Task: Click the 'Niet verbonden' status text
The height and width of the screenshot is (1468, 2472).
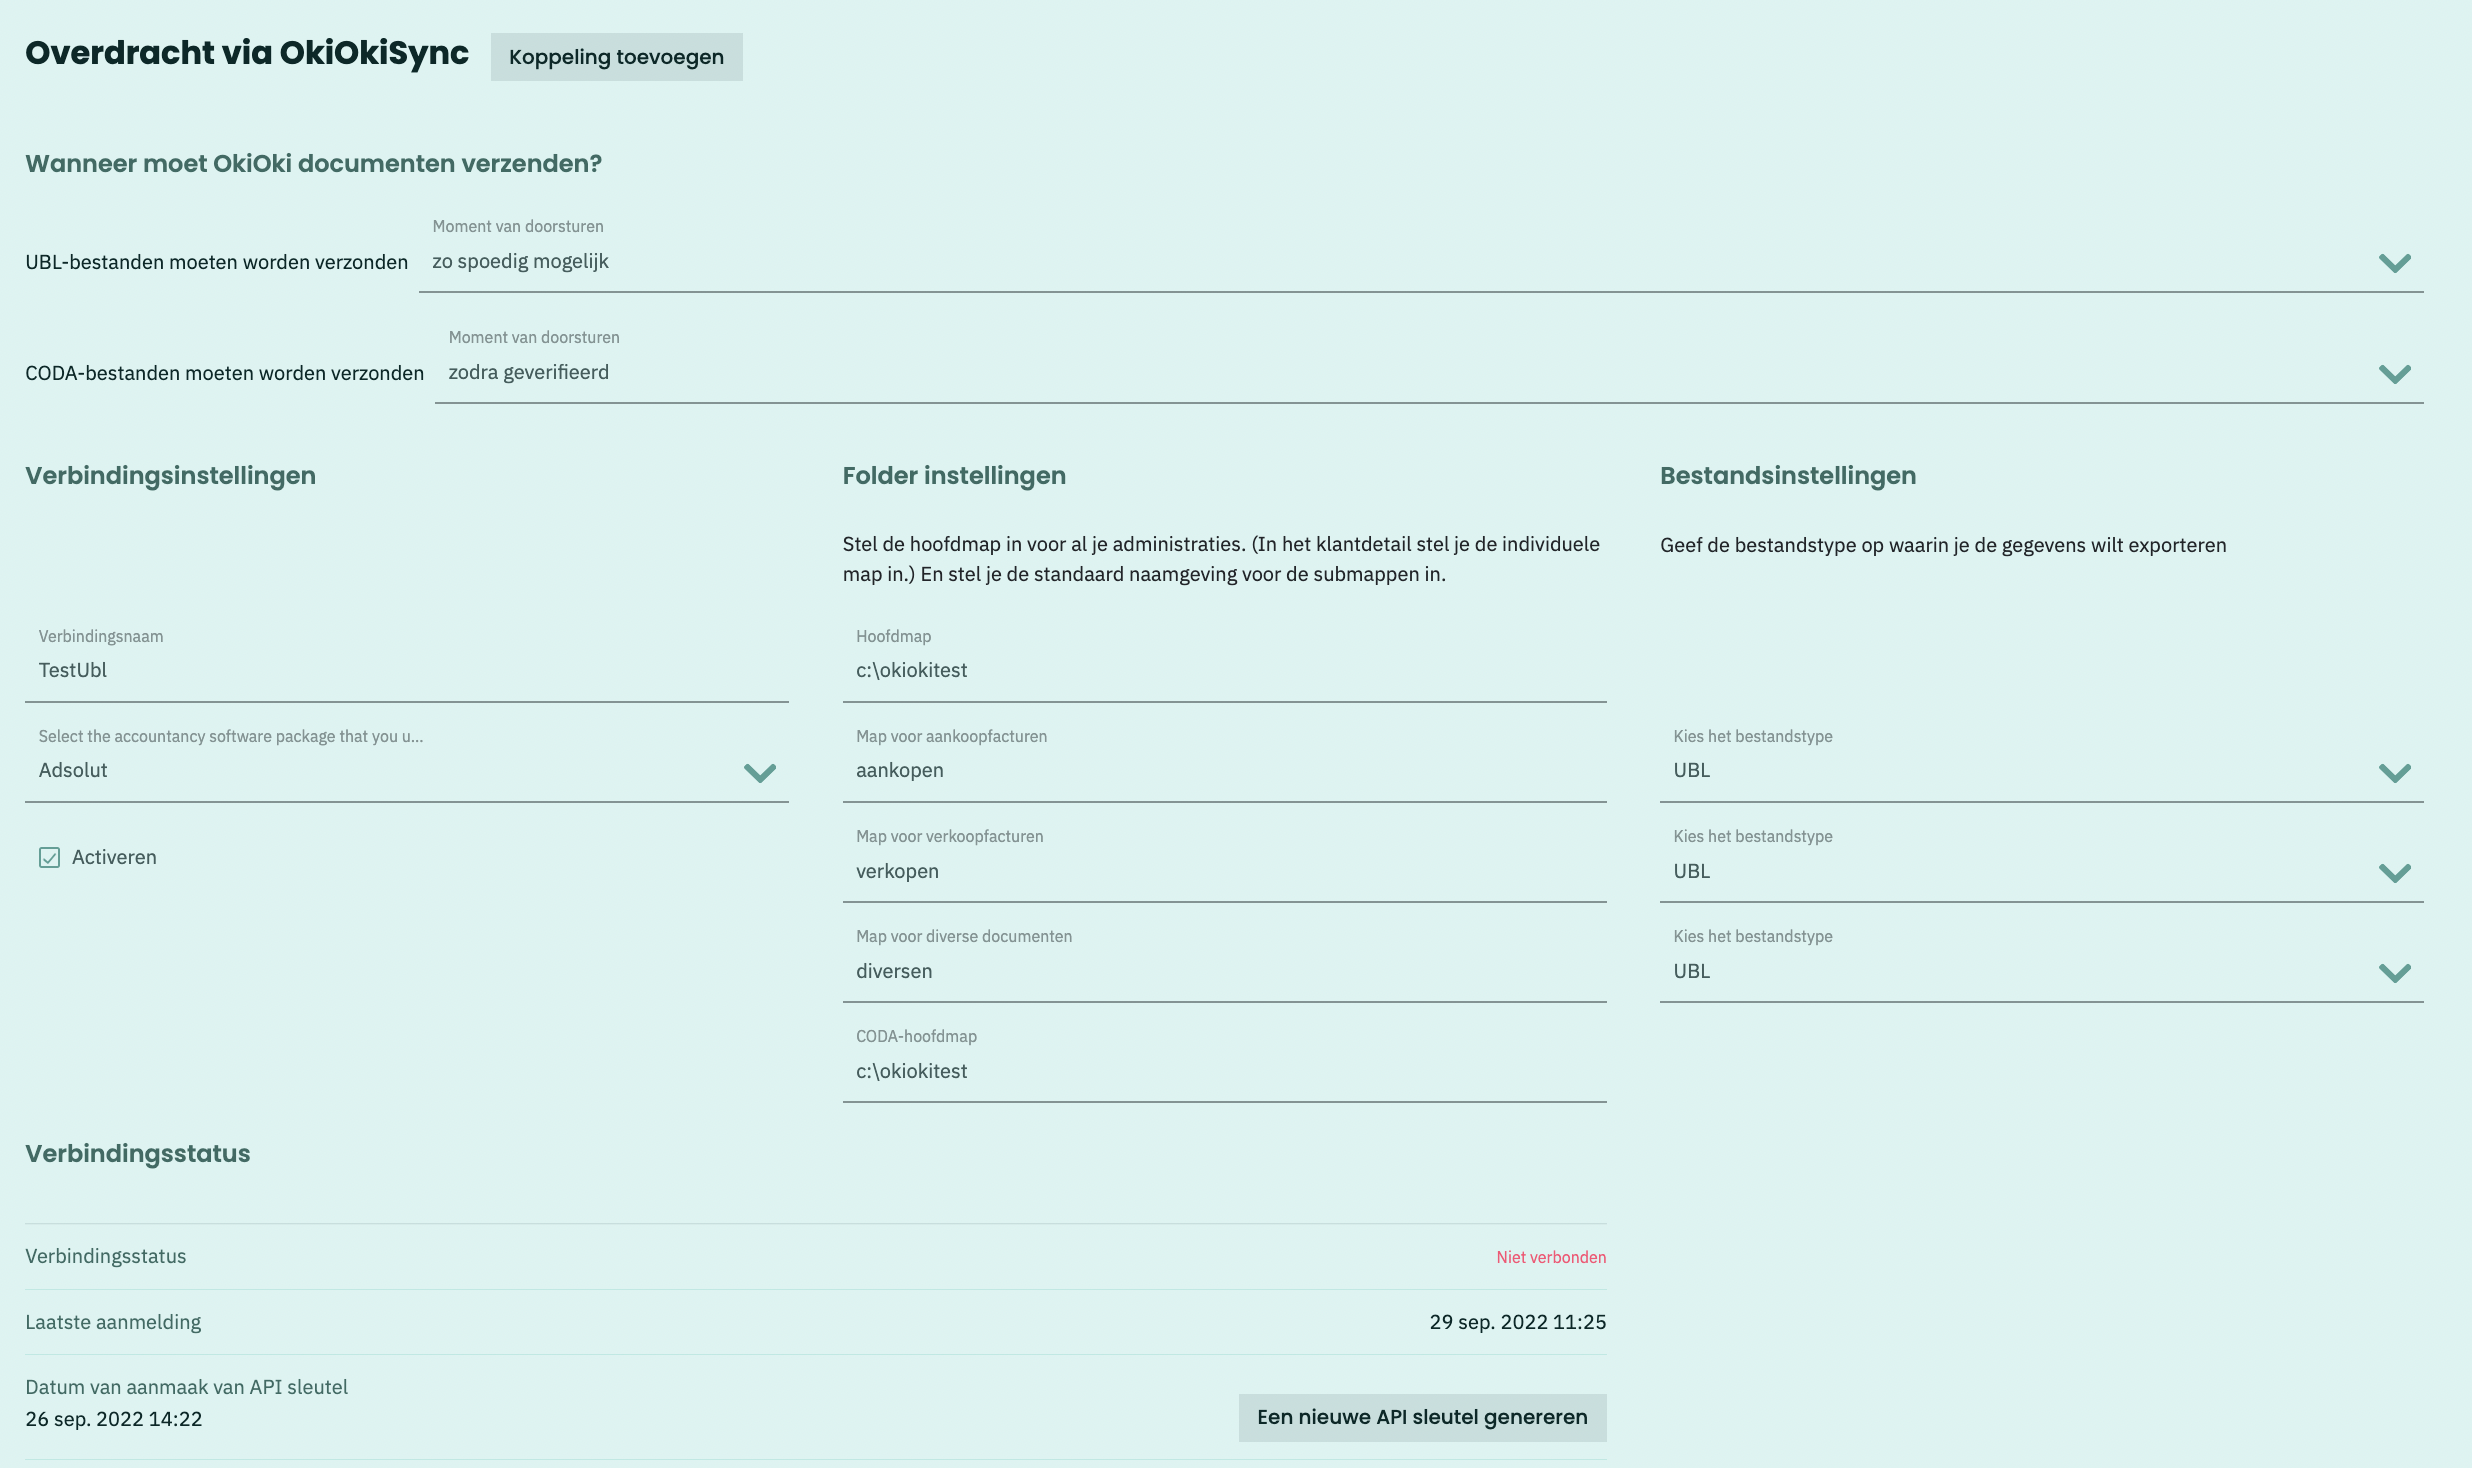Action: click(x=1551, y=1257)
